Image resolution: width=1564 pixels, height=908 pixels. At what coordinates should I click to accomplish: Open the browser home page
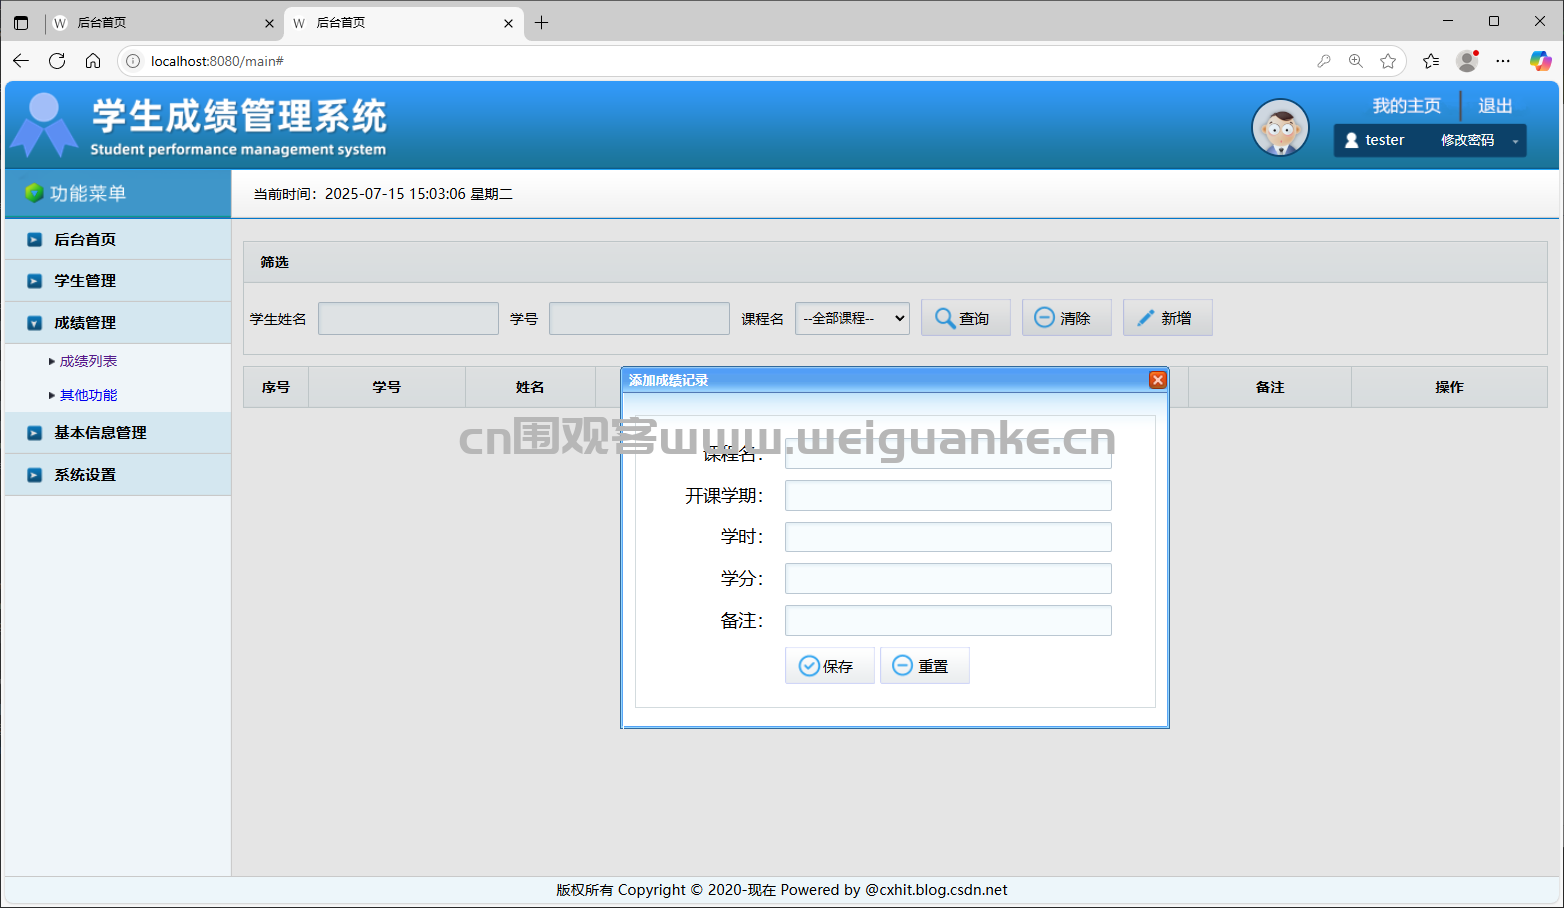[93, 61]
